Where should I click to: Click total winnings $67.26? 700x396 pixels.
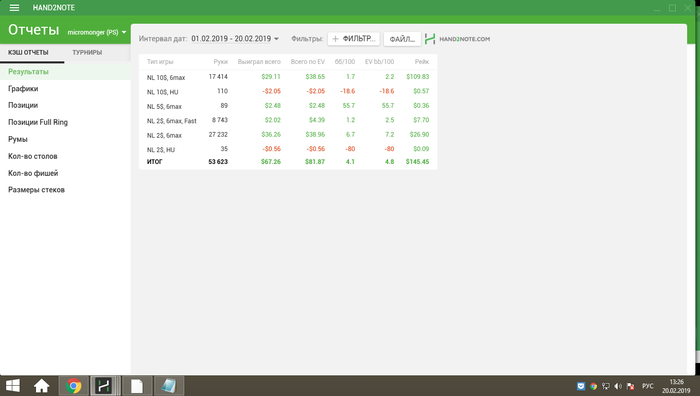point(271,162)
